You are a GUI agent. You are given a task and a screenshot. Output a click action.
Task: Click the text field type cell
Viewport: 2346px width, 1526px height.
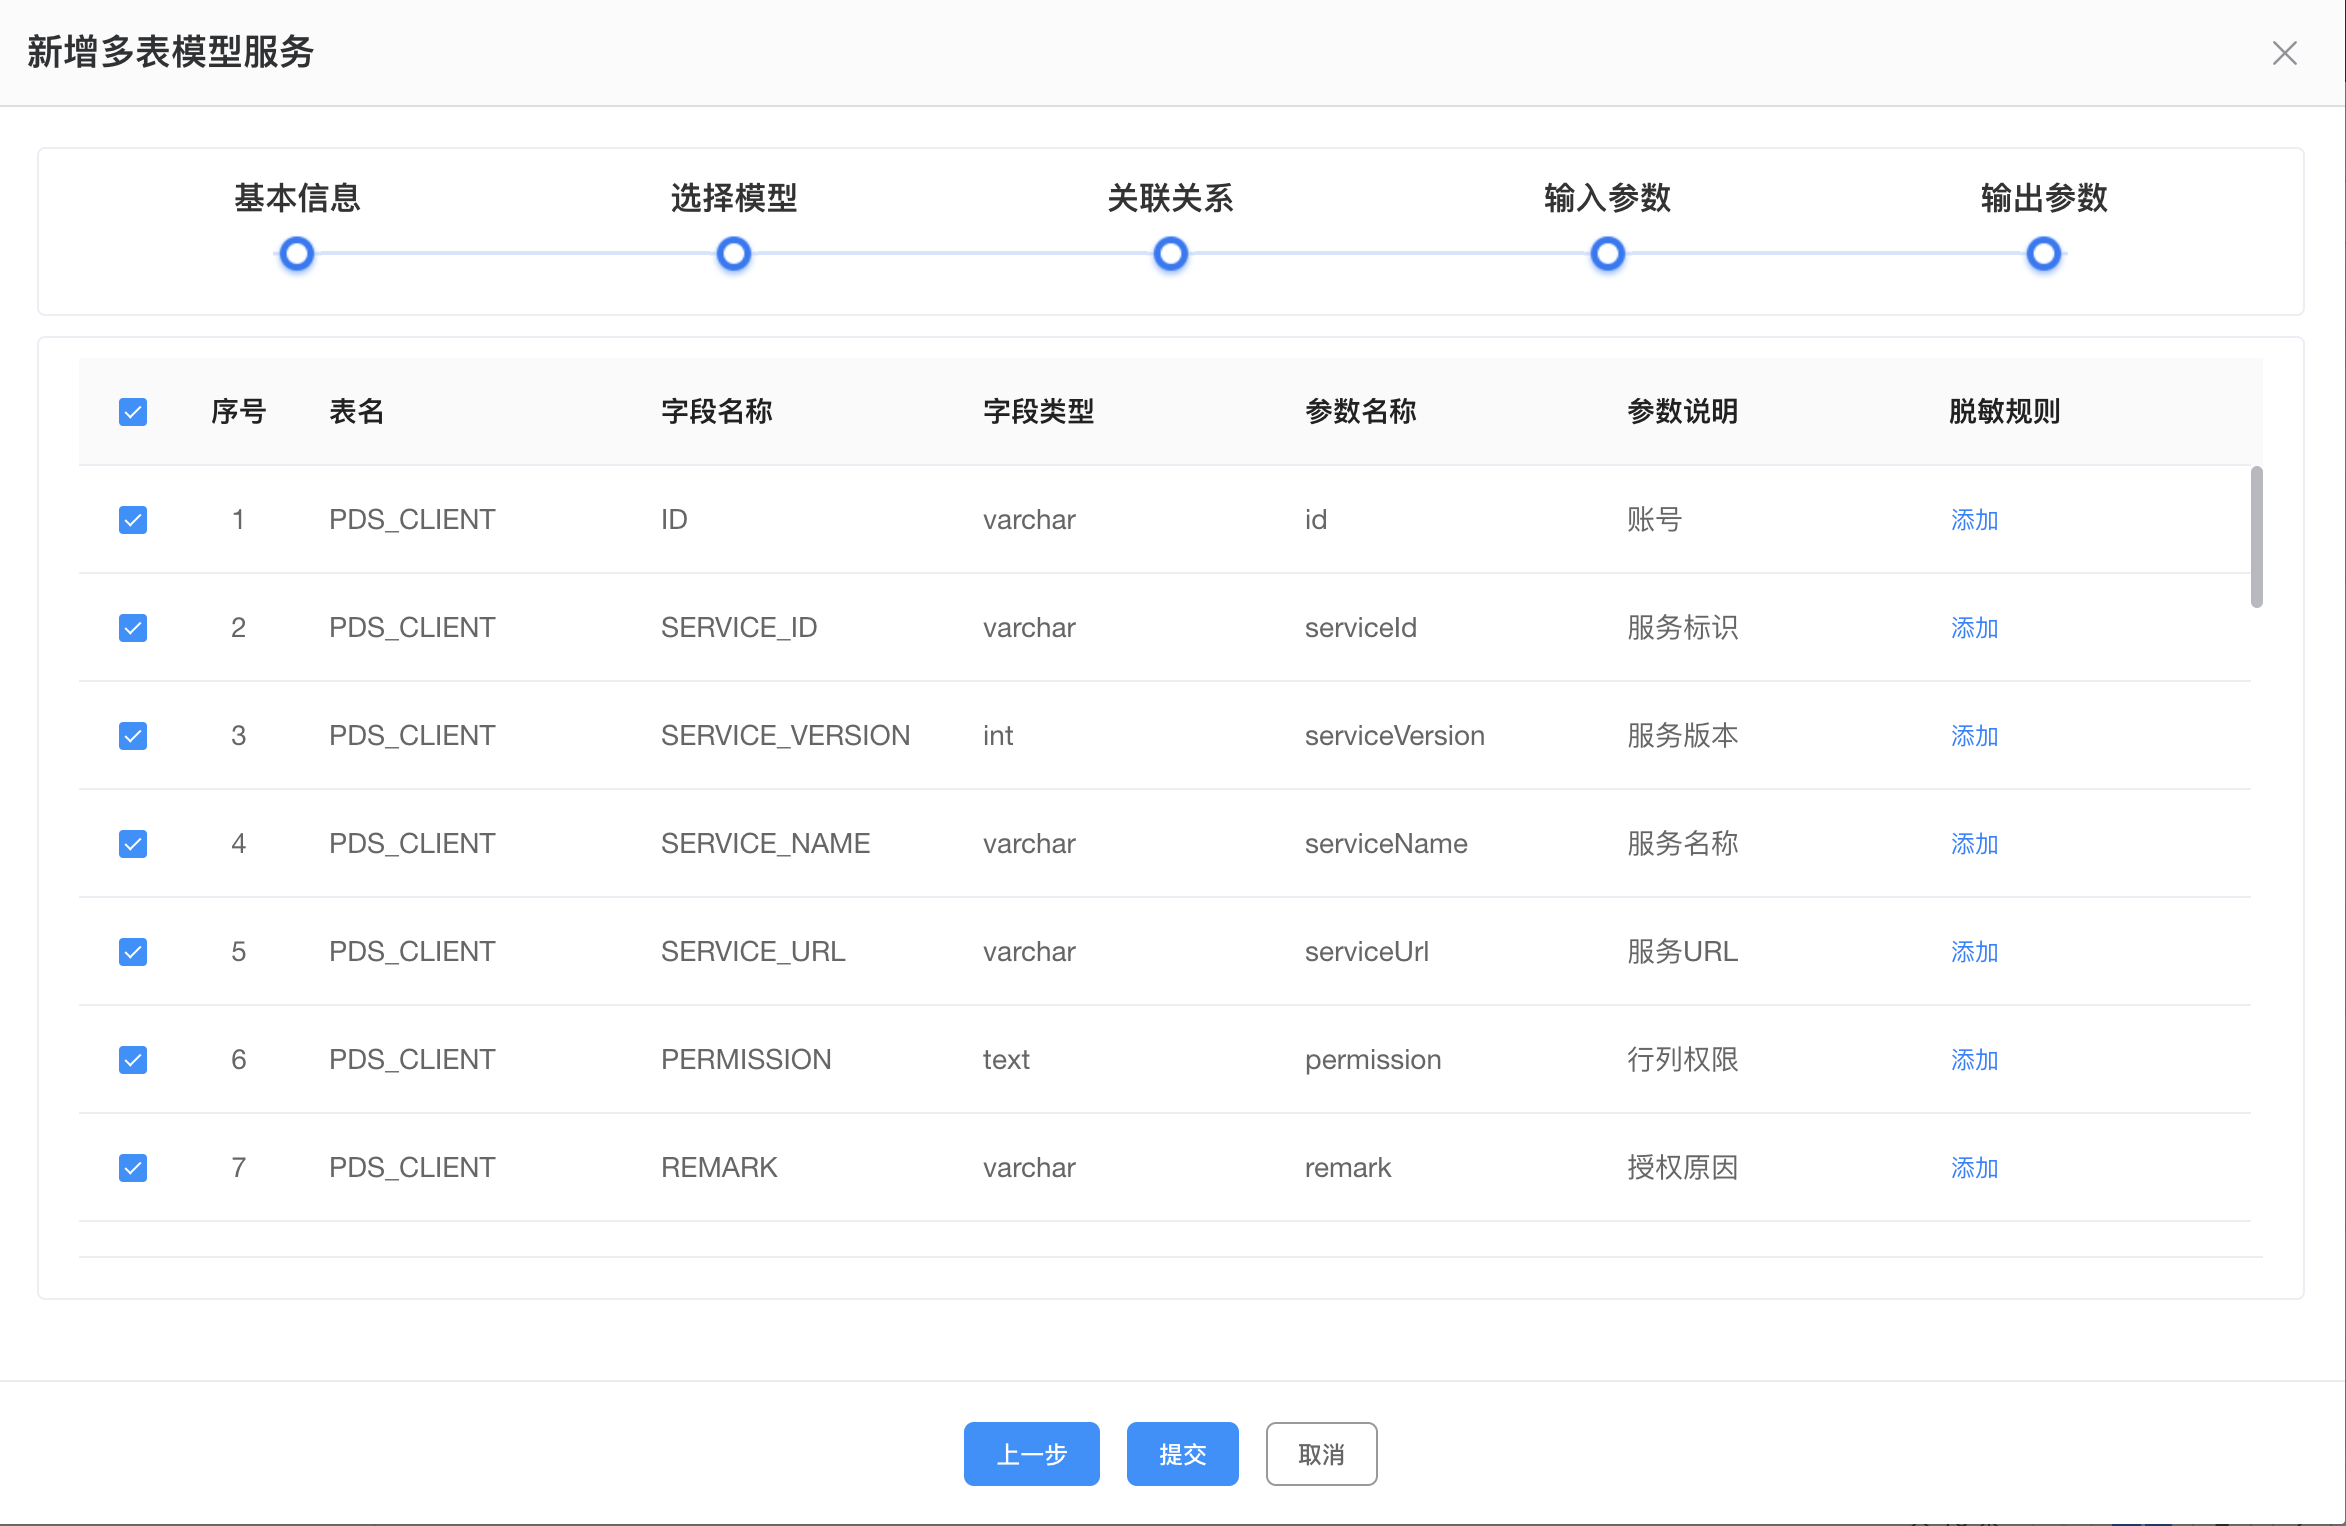[x=1006, y=1060]
